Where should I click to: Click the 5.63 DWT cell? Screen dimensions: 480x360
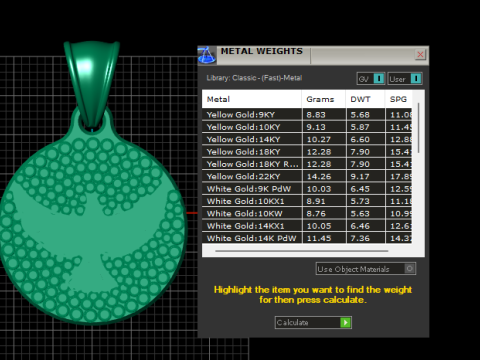coord(365,213)
